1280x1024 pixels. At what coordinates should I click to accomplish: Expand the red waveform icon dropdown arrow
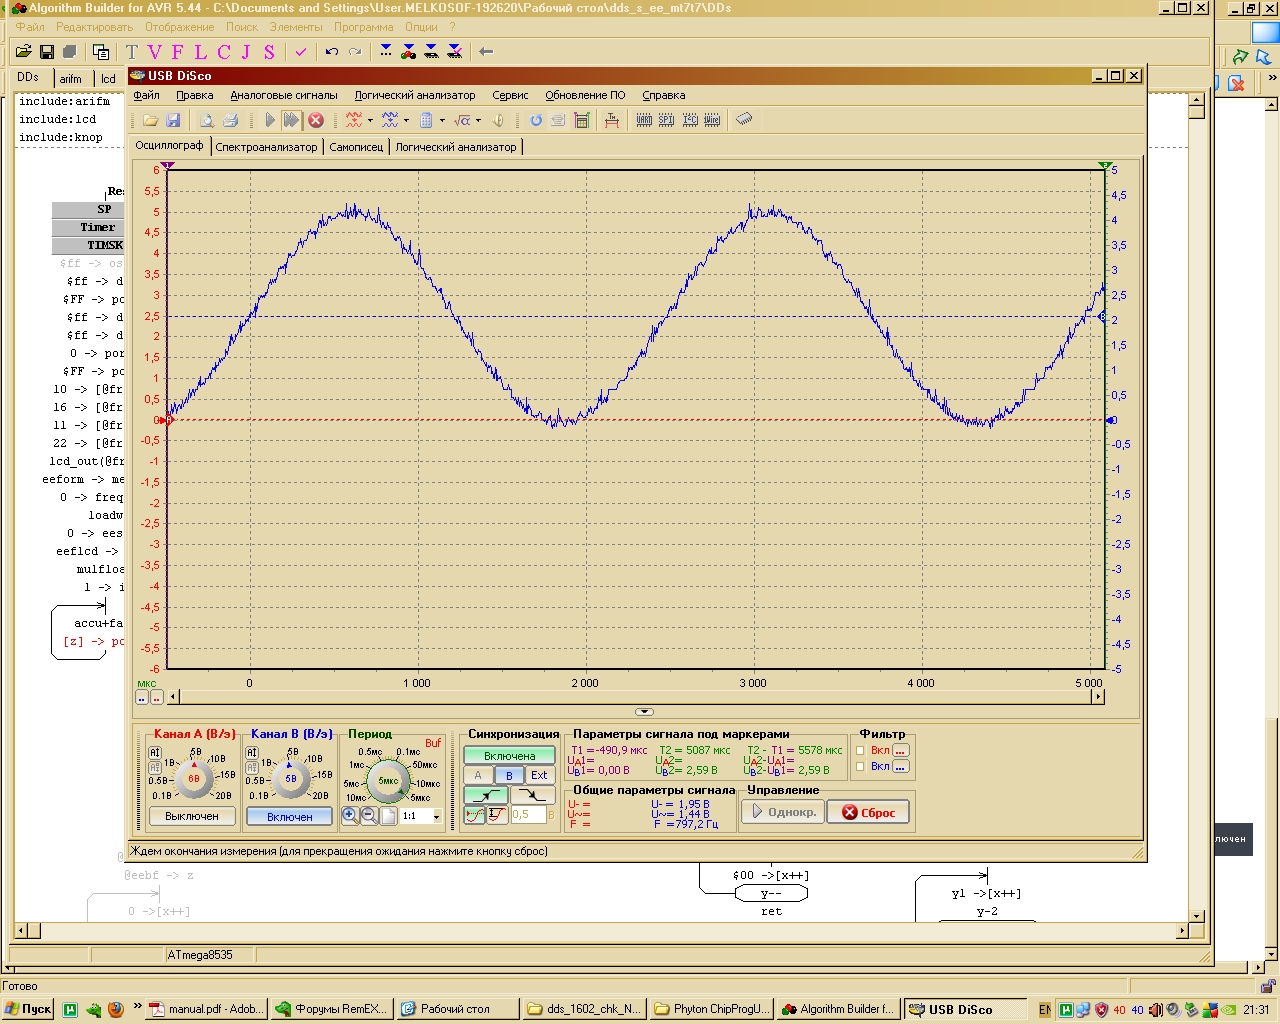[x=370, y=121]
